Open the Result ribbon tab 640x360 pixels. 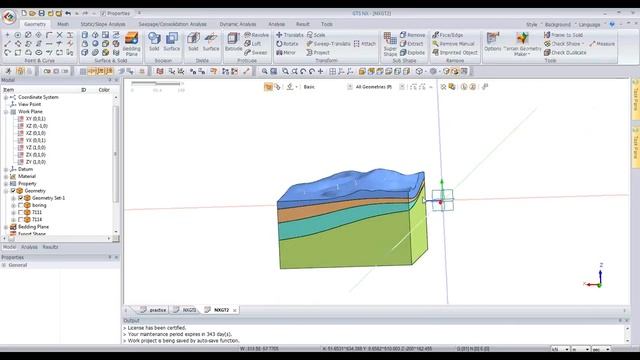(x=302, y=24)
